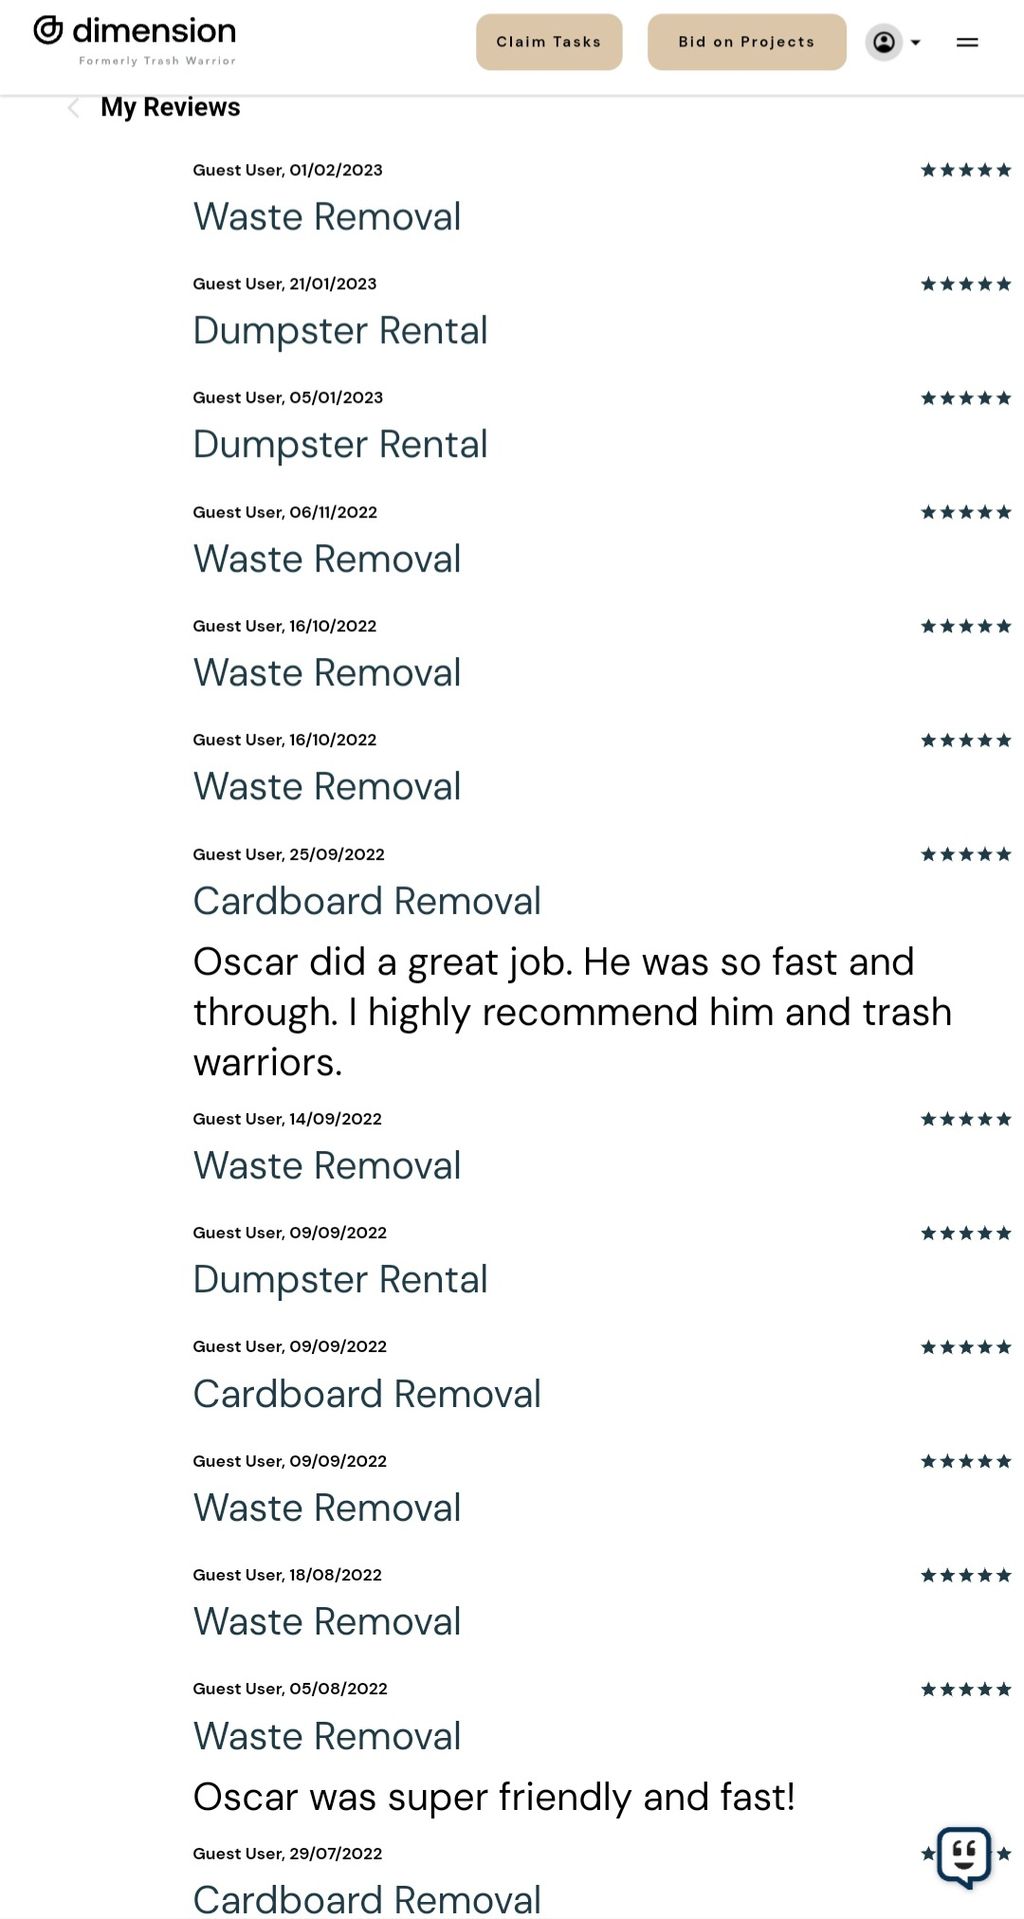Expand the dropdown arrow beside the avatar
The height and width of the screenshot is (1919, 1024).
point(915,43)
